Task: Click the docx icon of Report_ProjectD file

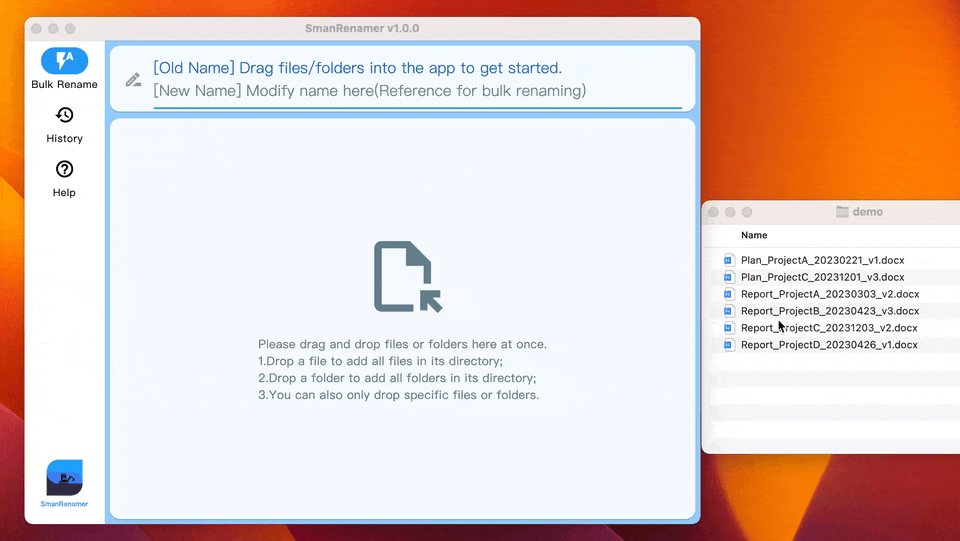Action: pyautogui.click(x=728, y=345)
